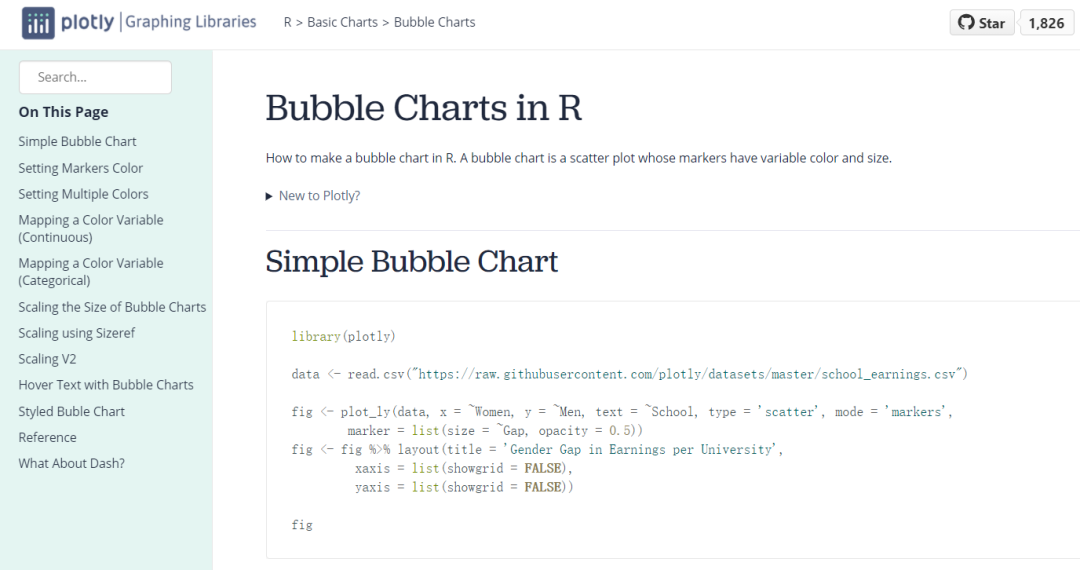Open Setting Multiple Colors section link
This screenshot has height=570, width=1080.
pos(83,194)
